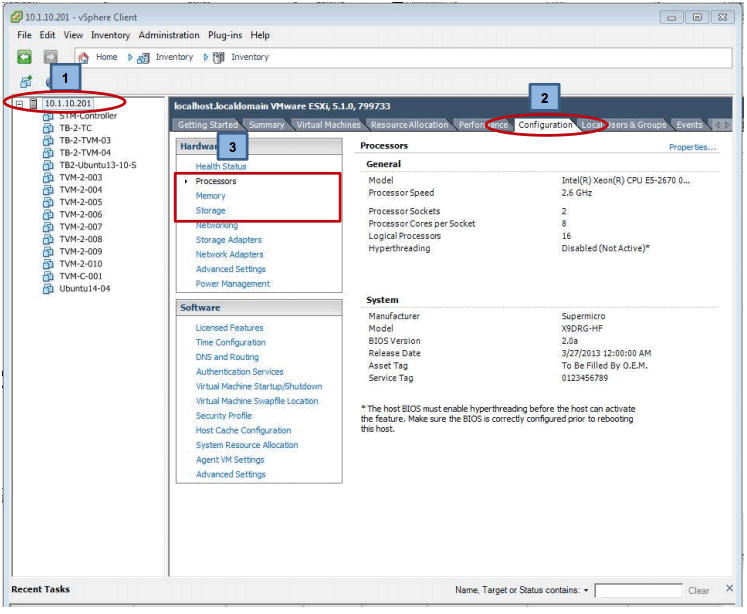This screenshot has height=614, width=747.
Task: Open the hardware Storage link
Action: pyautogui.click(x=210, y=211)
